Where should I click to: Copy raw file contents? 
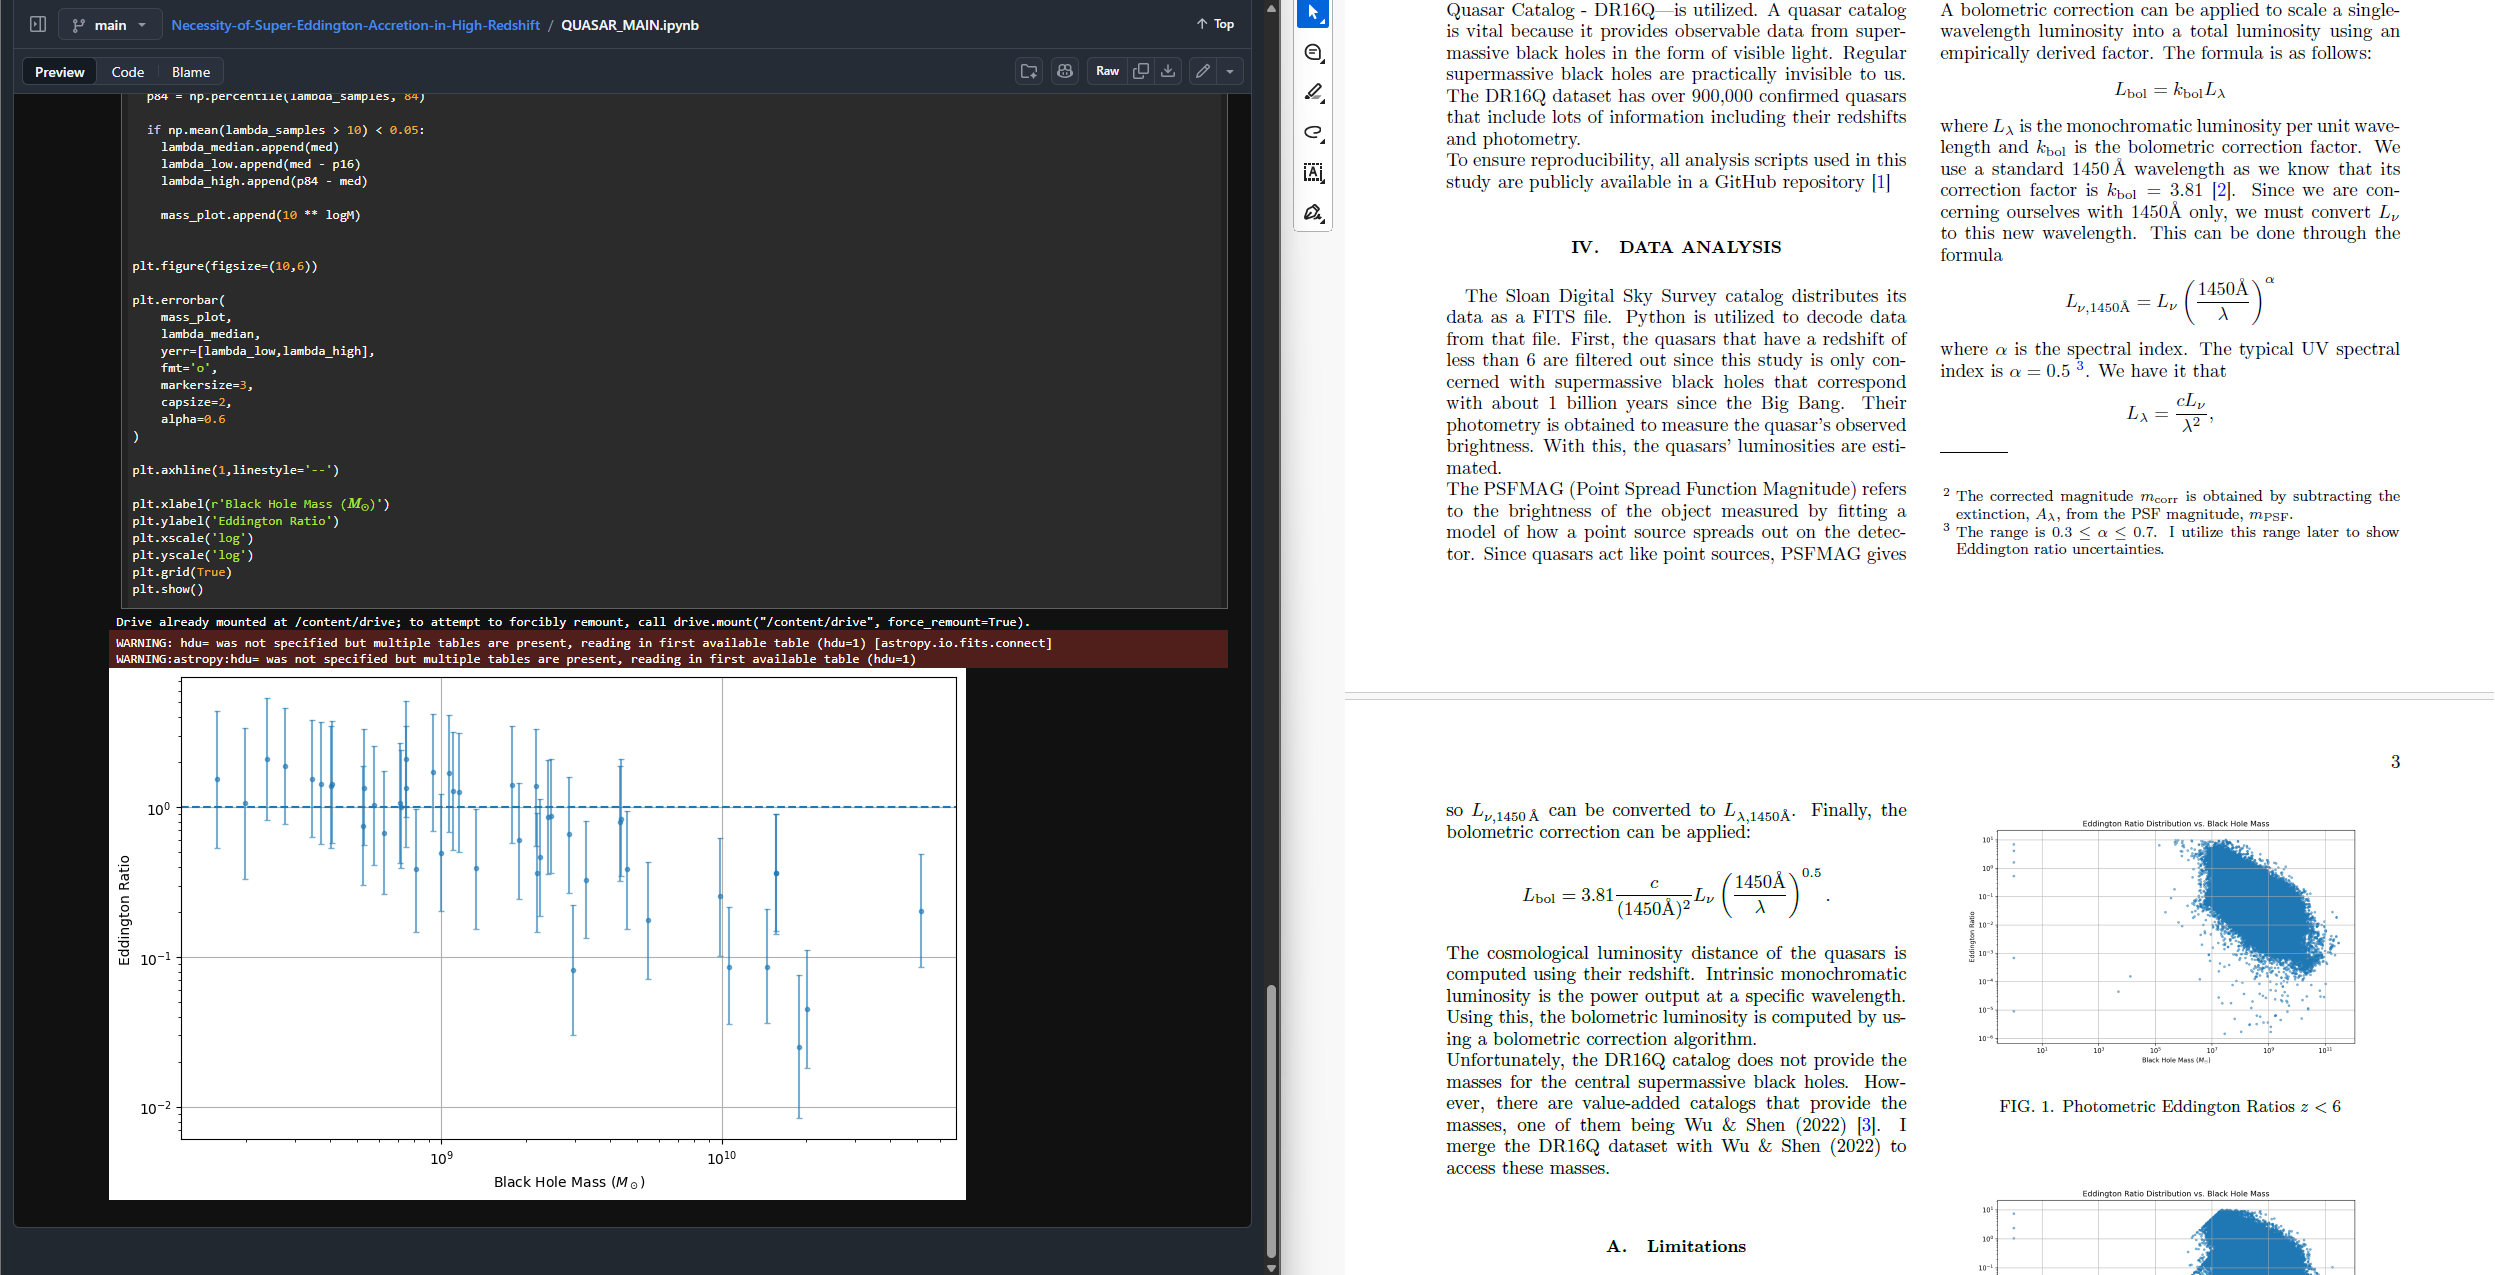pyautogui.click(x=1140, y=71)
